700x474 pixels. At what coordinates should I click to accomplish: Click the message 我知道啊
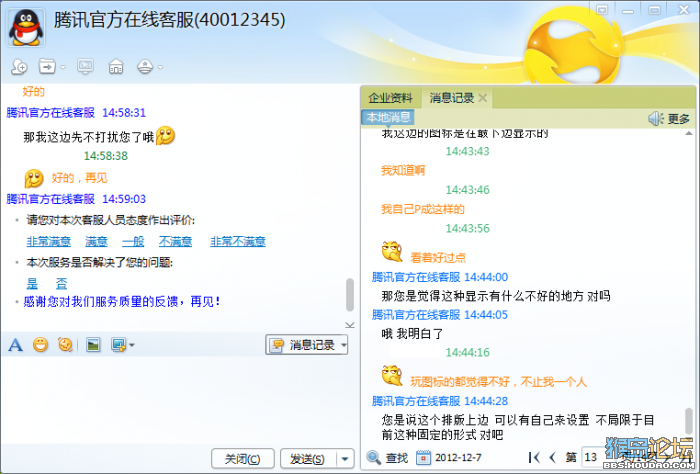point(403,170)
